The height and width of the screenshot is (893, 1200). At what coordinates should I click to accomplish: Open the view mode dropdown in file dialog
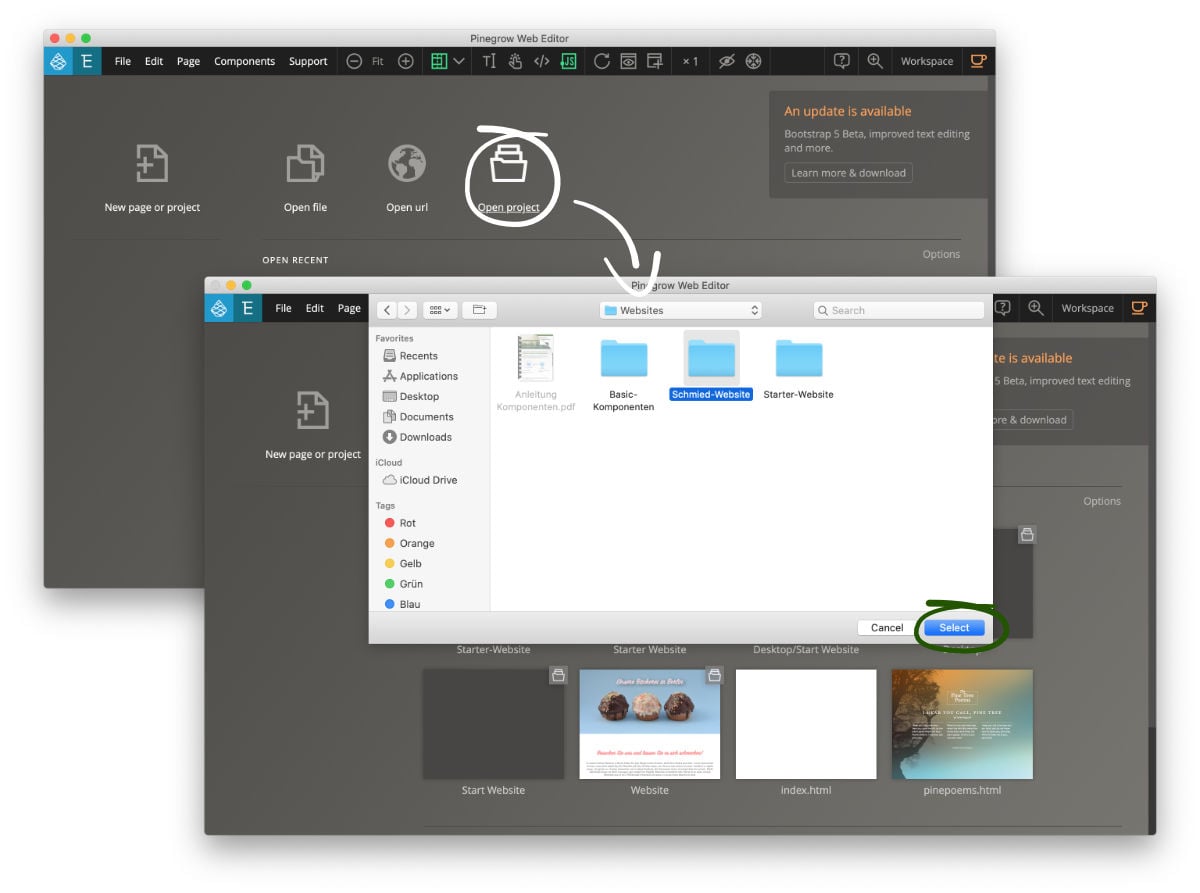pyautogui.click(x=440, y=310)
